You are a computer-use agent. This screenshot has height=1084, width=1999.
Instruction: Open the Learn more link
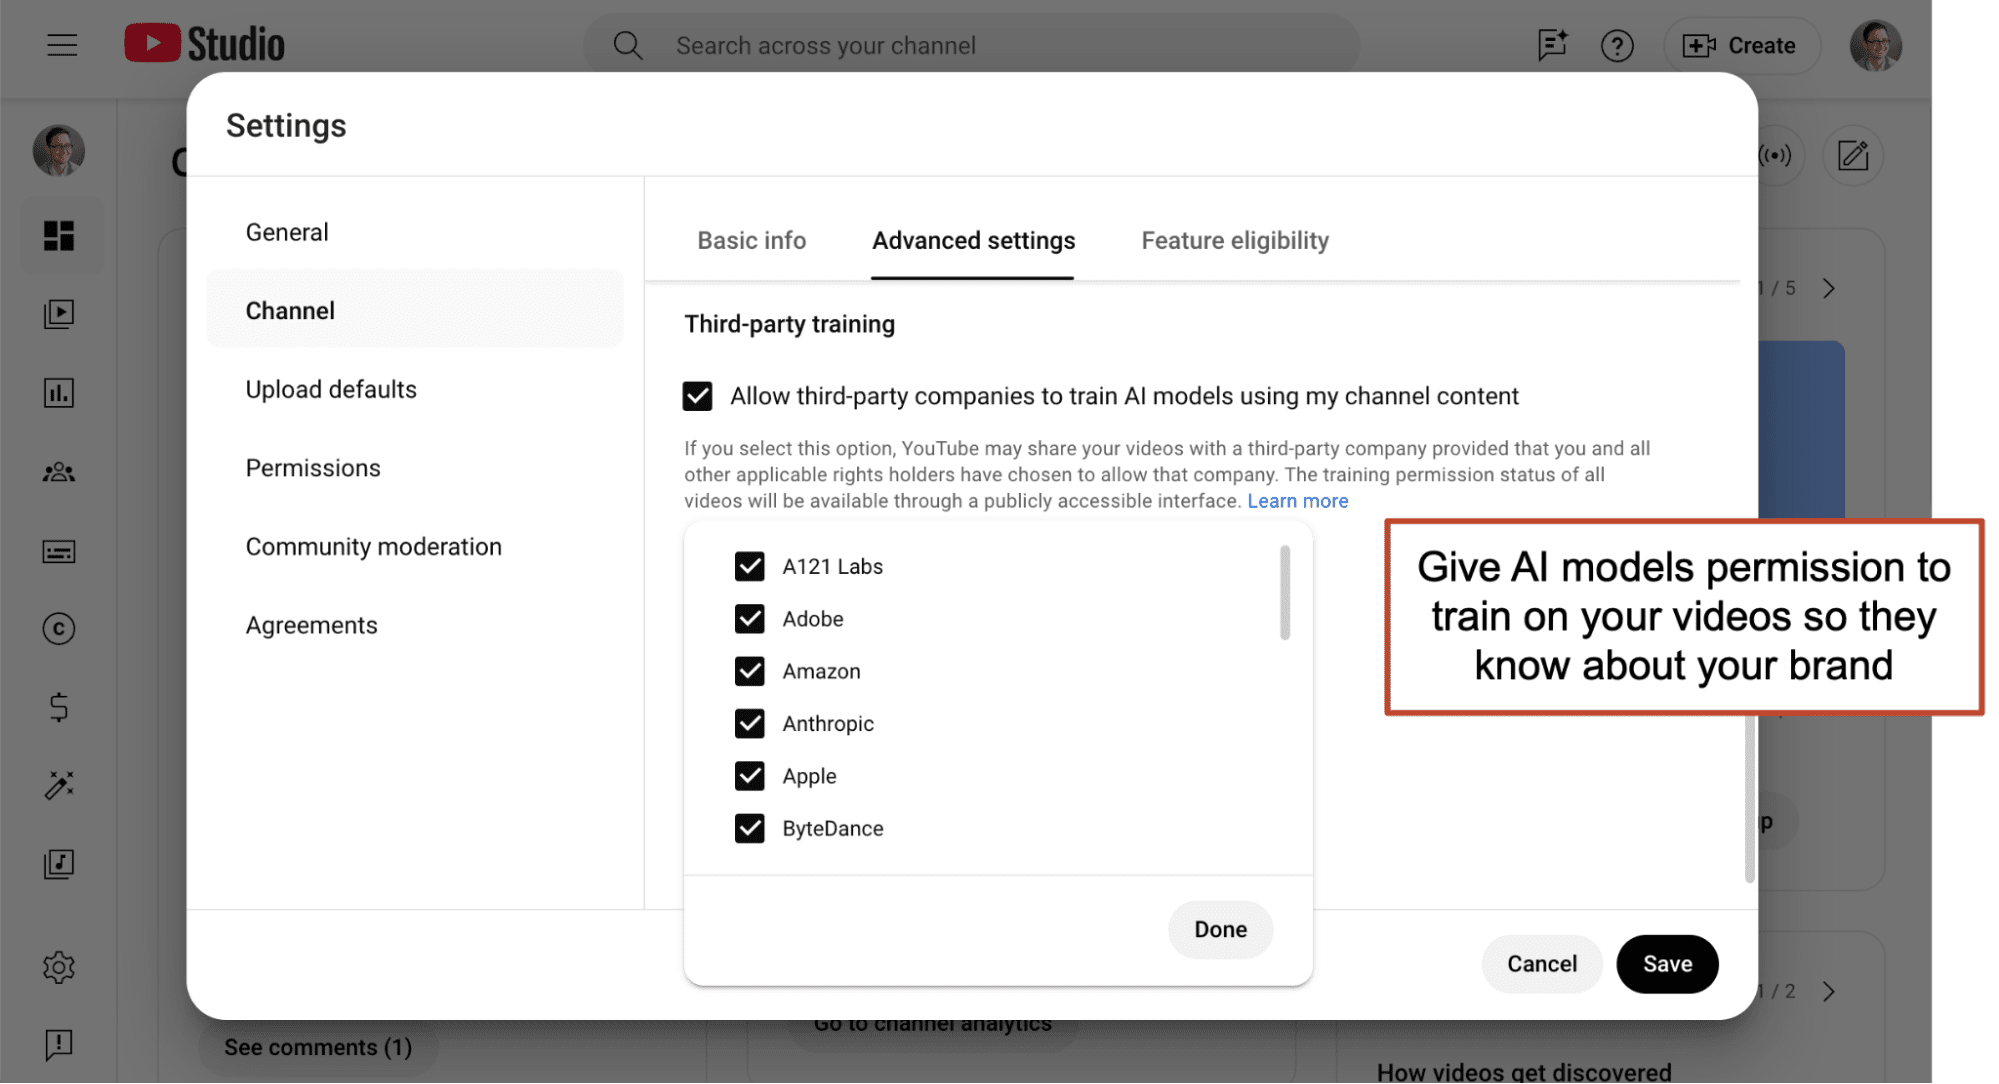pos(1297,501)
